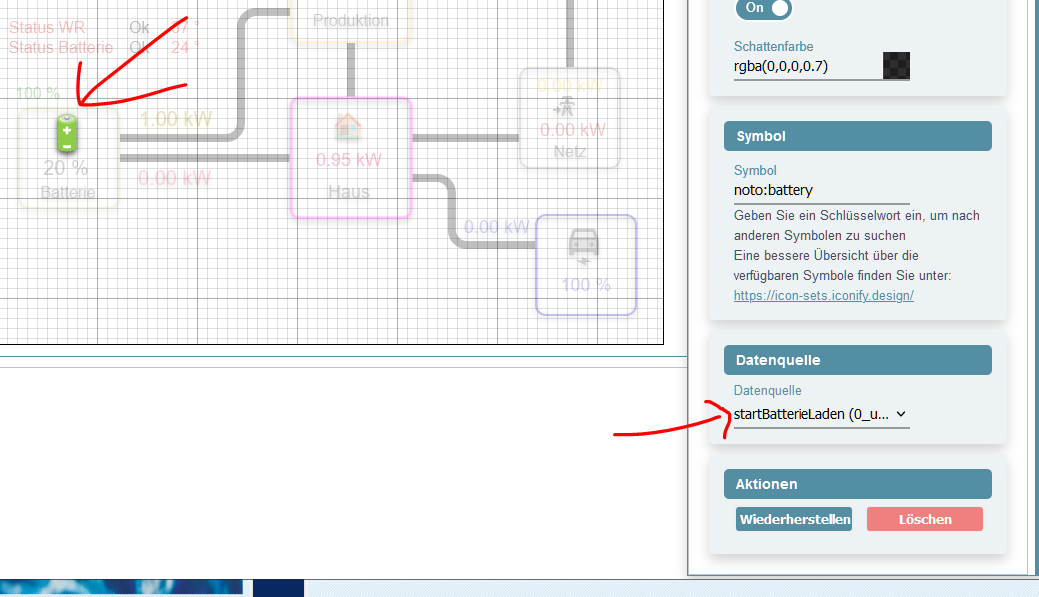Click the Löschen button

tap(924, 519)
